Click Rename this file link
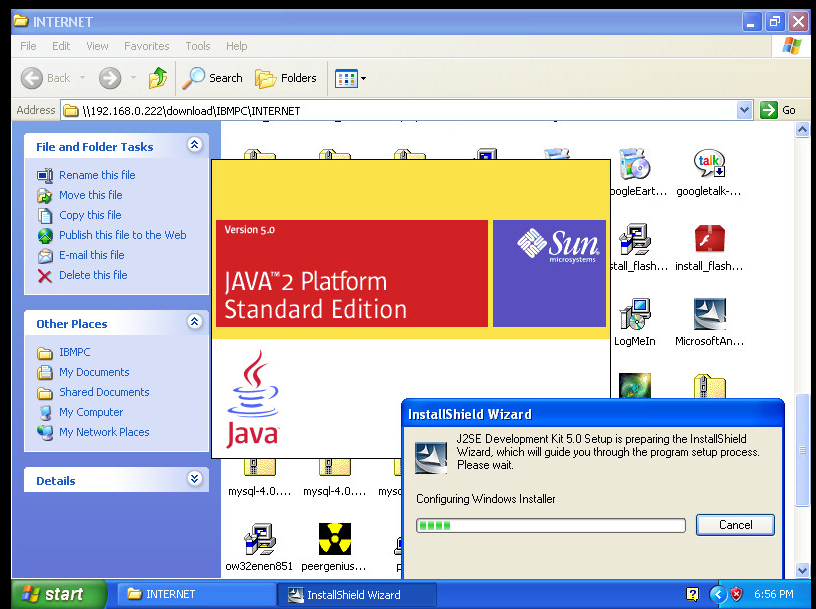816x609 pixels. click(96, 175)
